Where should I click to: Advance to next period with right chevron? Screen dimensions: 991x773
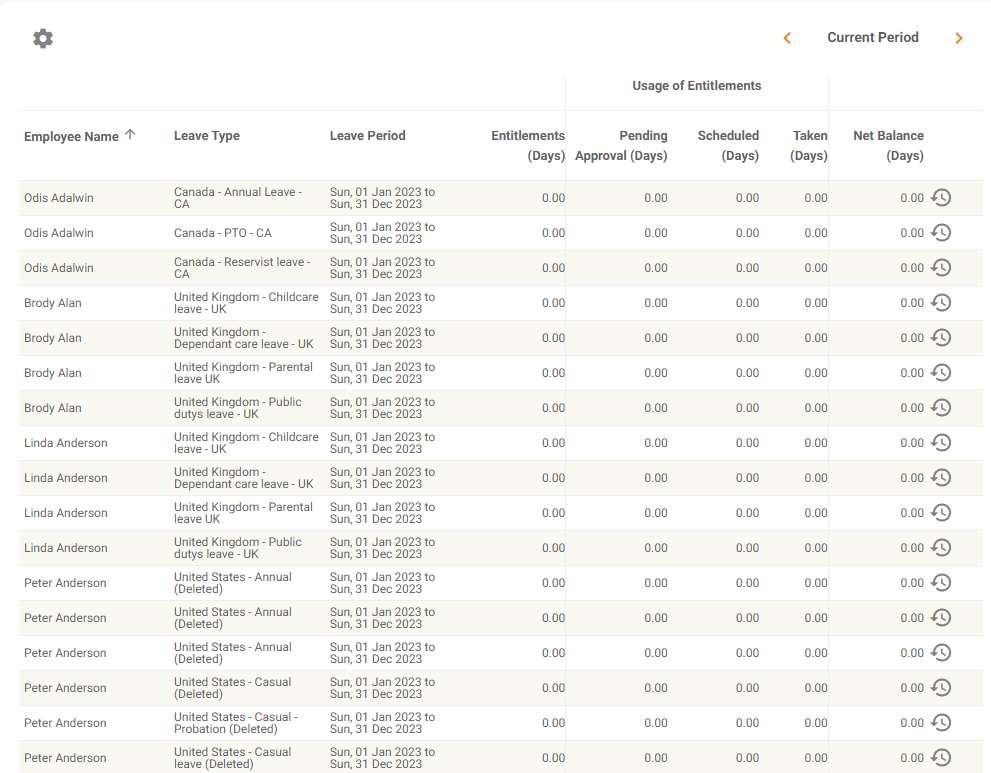click(x=958, y=37)
